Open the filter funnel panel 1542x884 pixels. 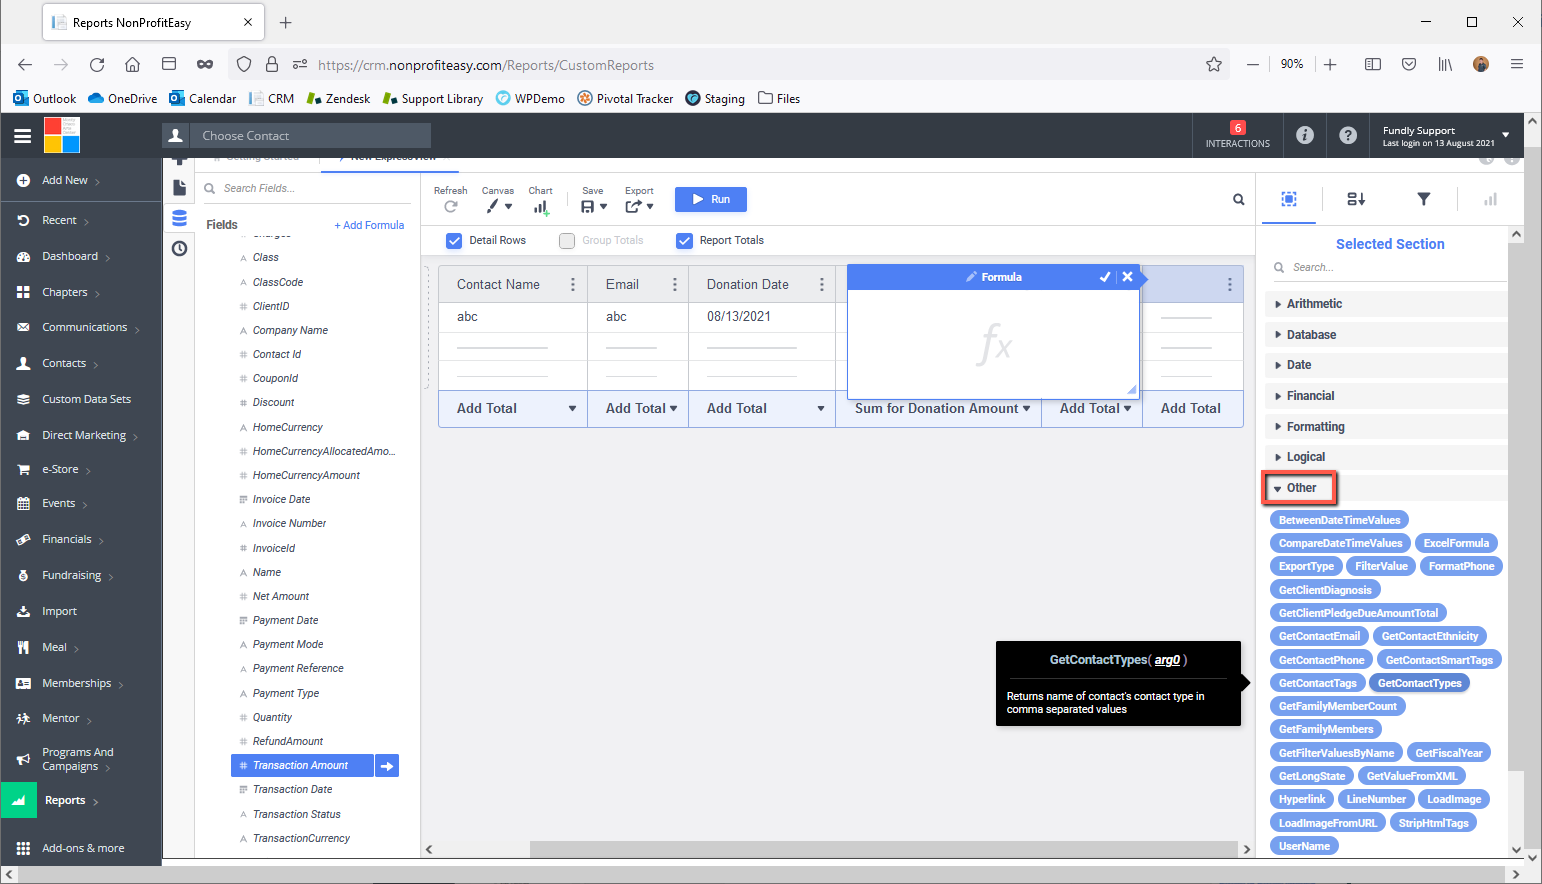1424,199
